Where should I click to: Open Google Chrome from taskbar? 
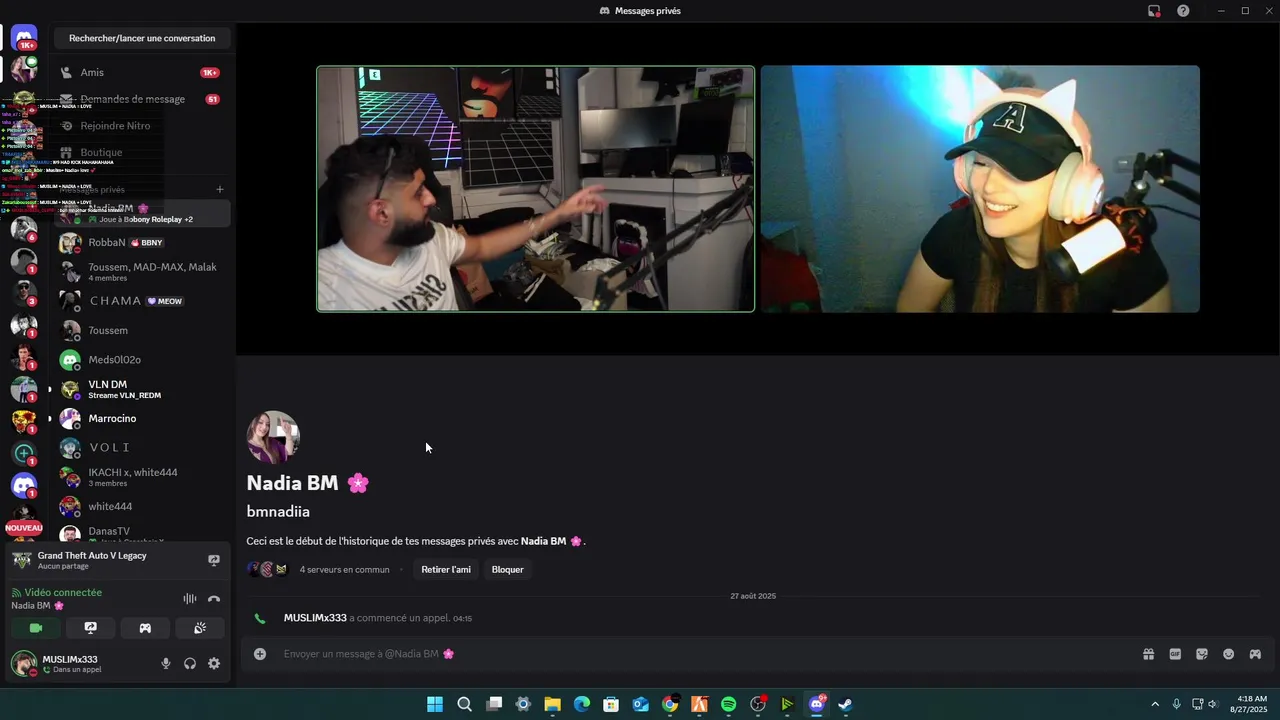click(670, 704)
